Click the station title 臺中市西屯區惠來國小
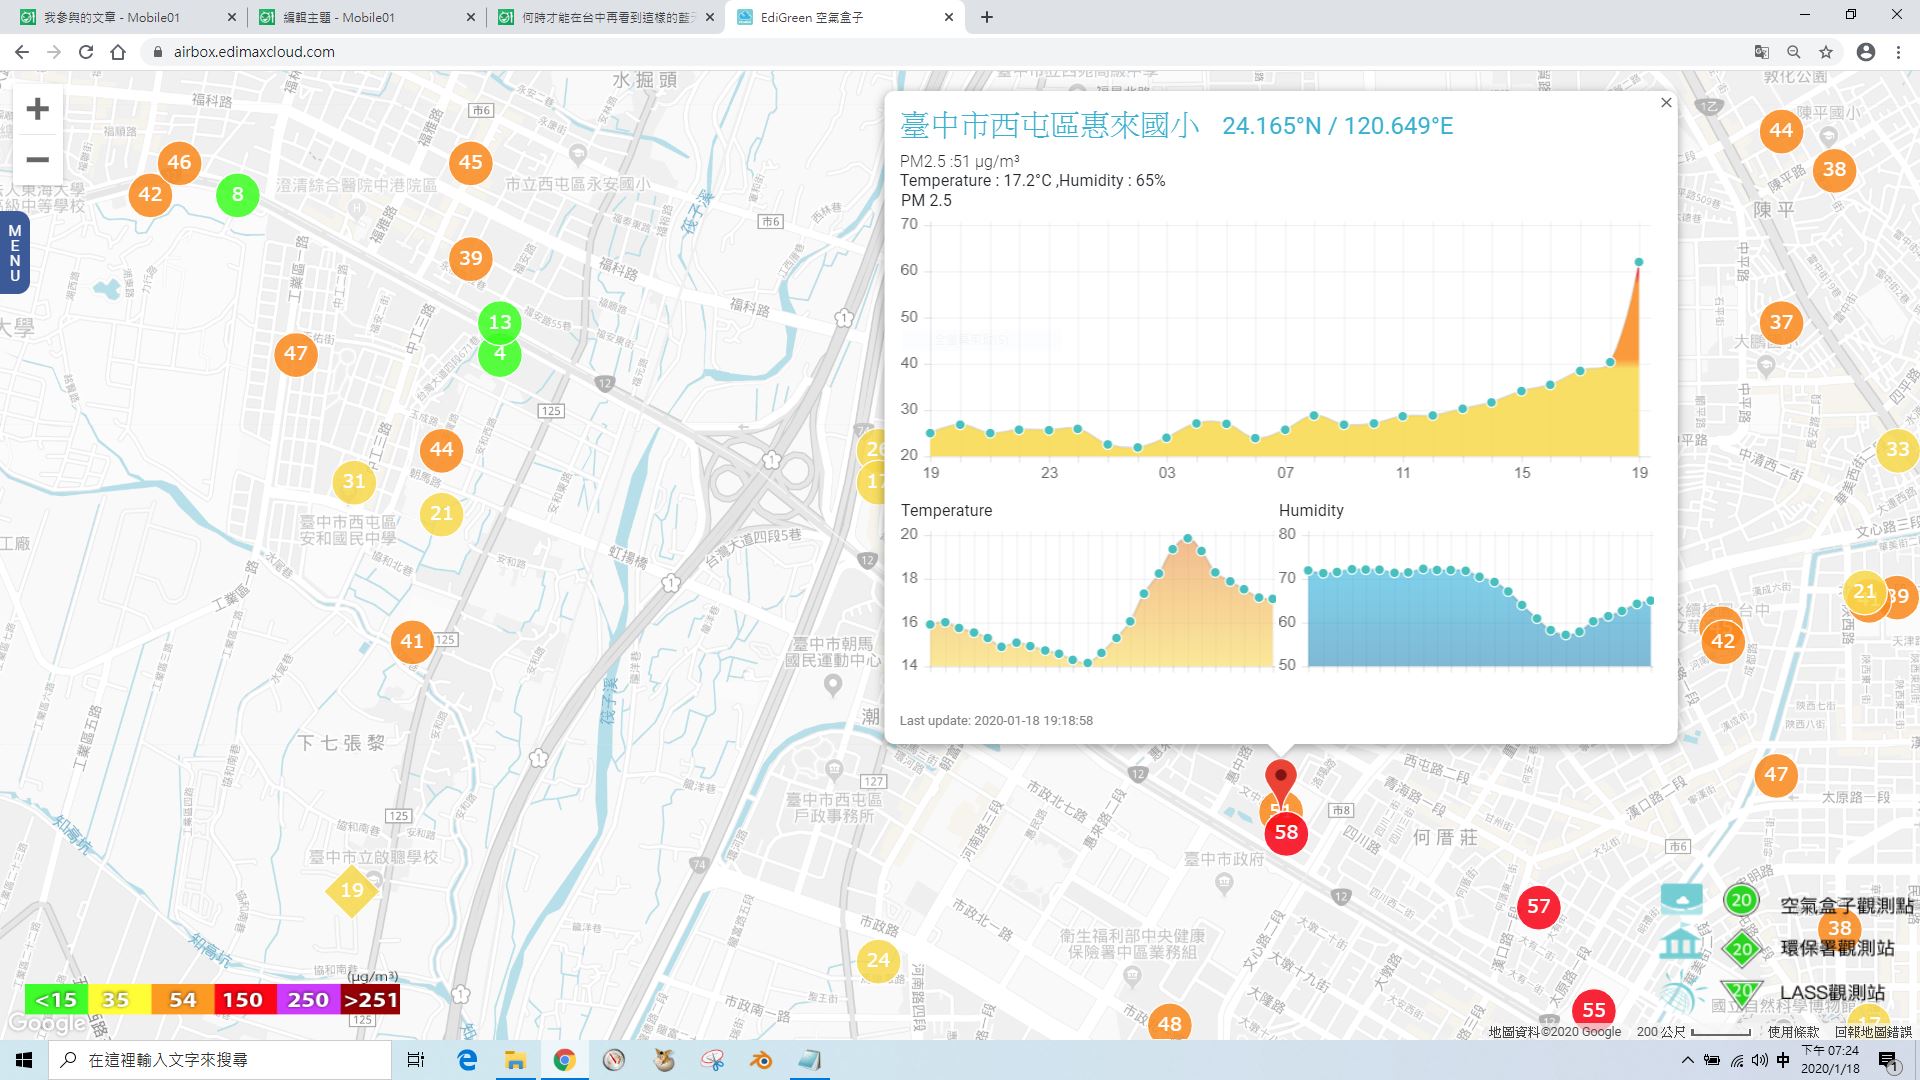The height and width of the screenshot is (1080, 1920). 1050,125
